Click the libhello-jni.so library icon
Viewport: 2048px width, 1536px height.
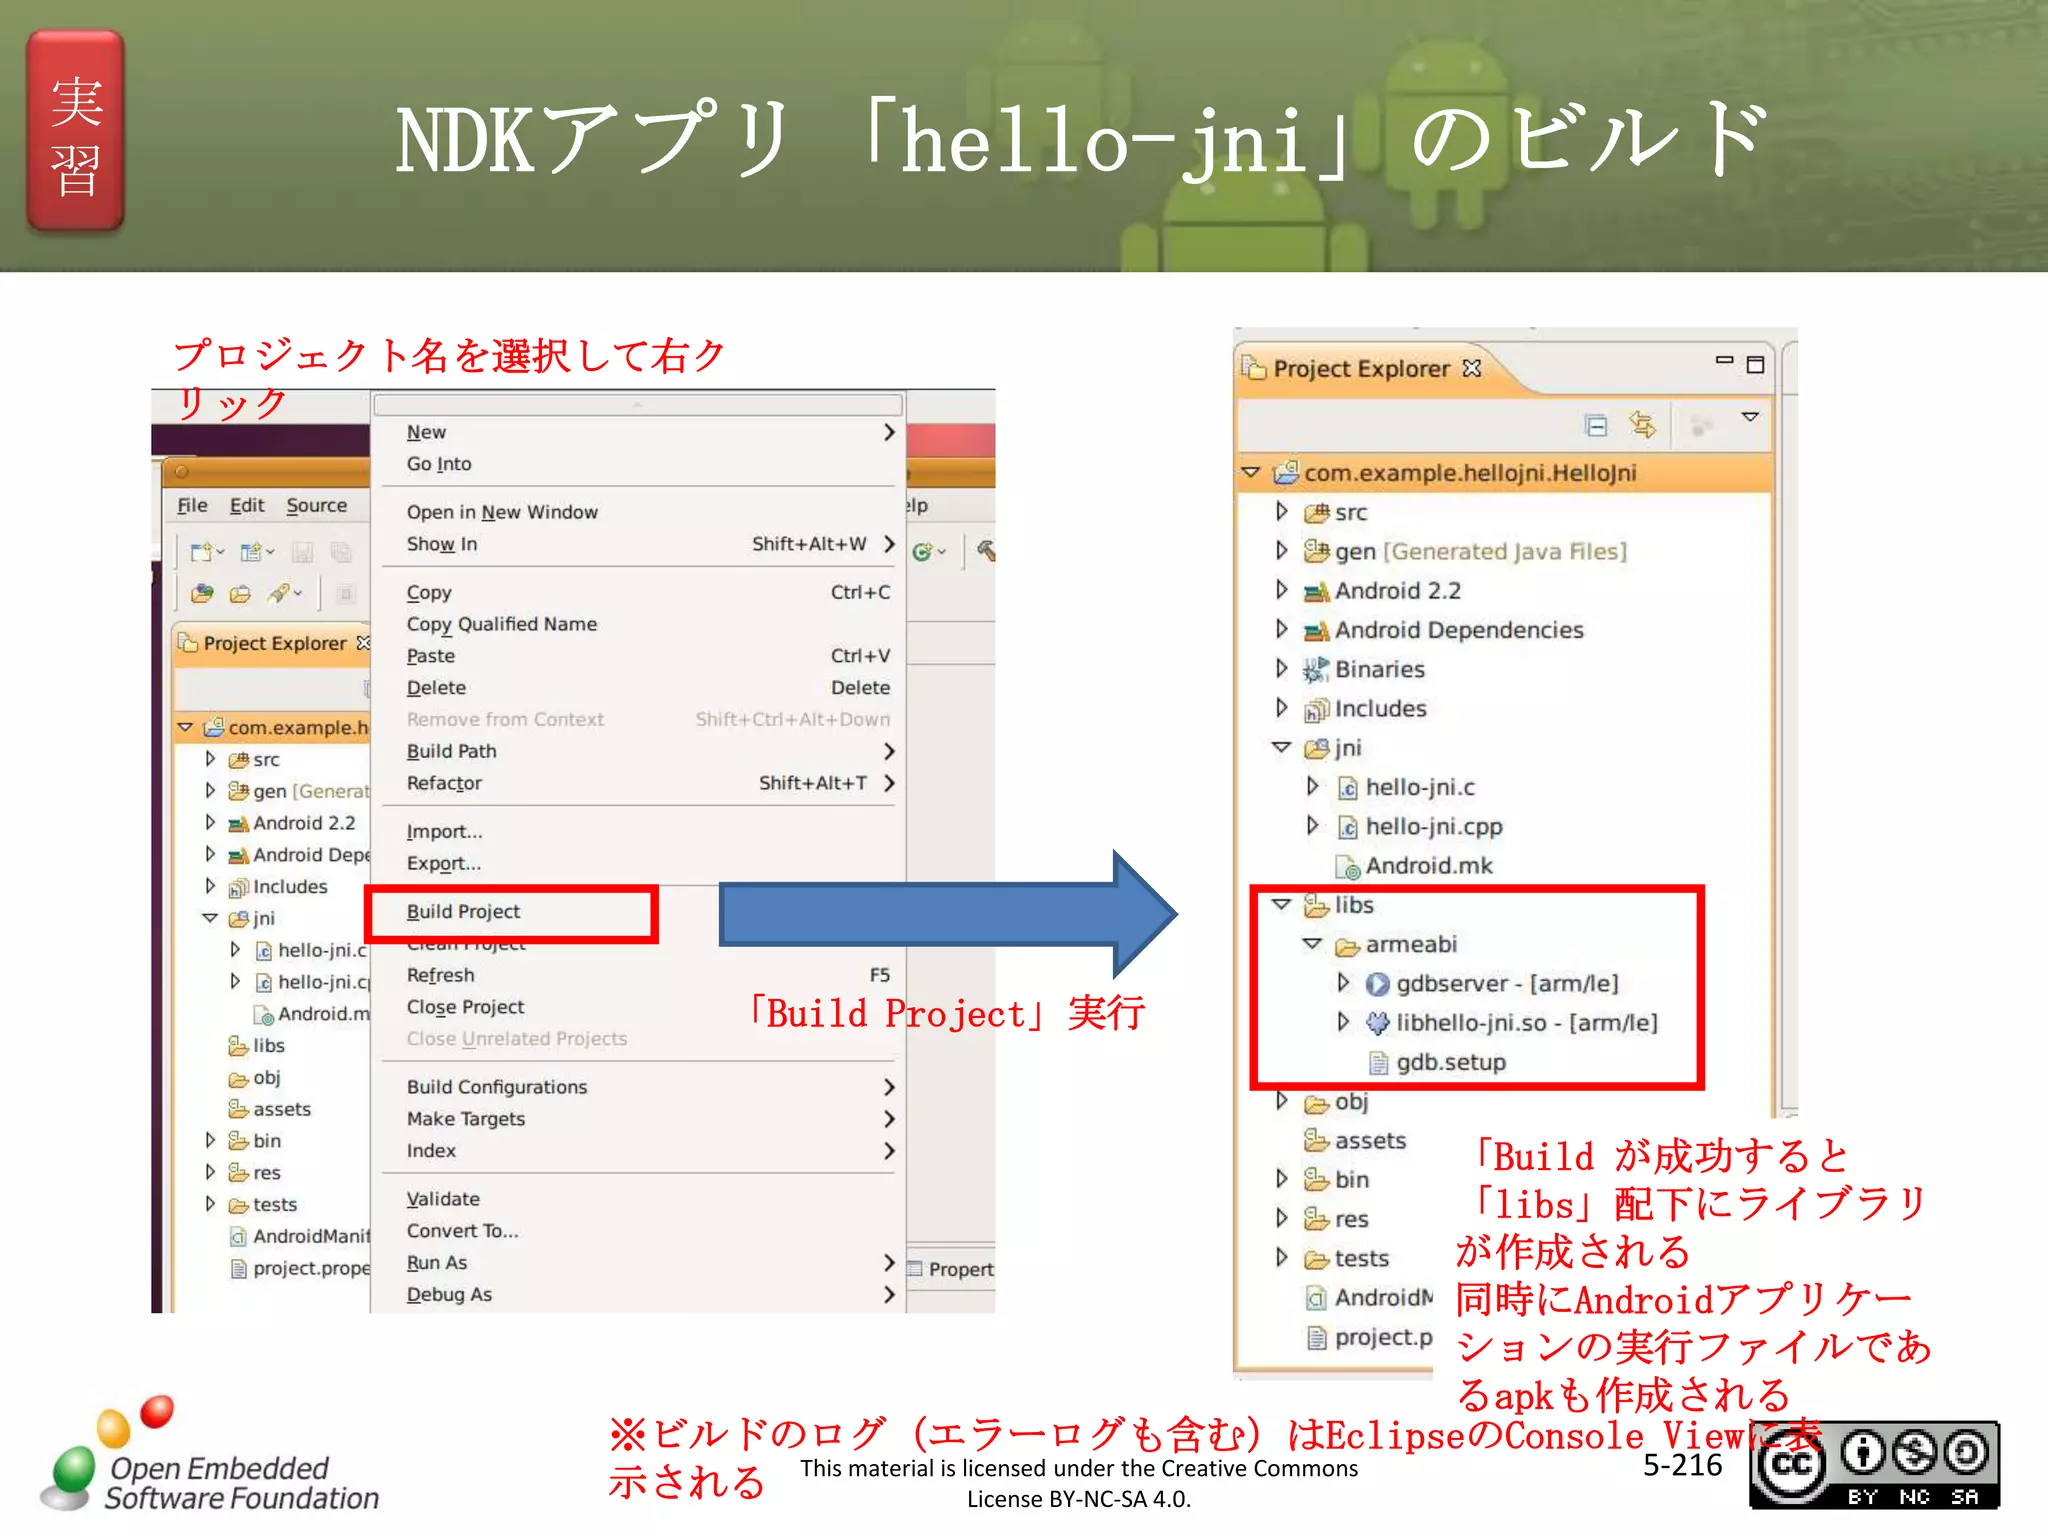1377,1023
